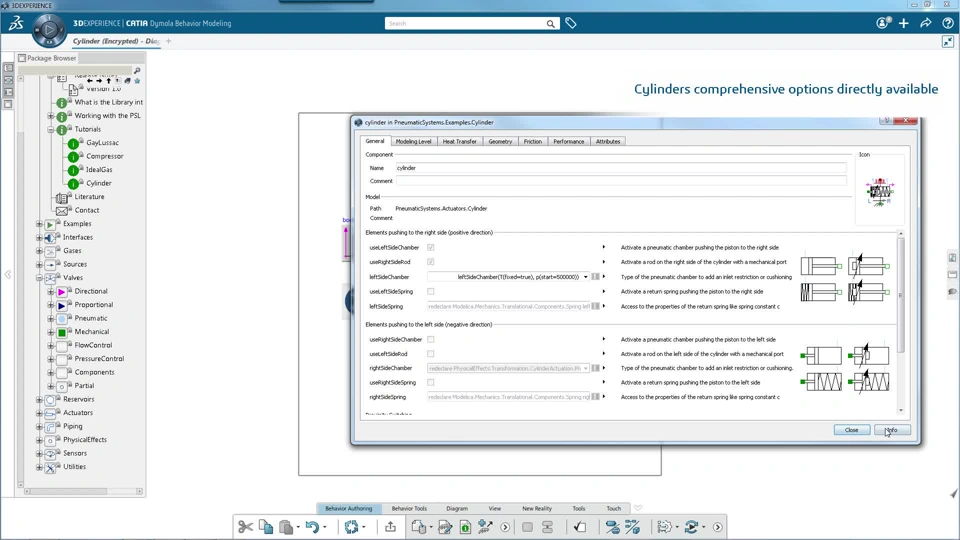Select the Literature tree item
Screen dimensions: 960x540
pos(89,197)
